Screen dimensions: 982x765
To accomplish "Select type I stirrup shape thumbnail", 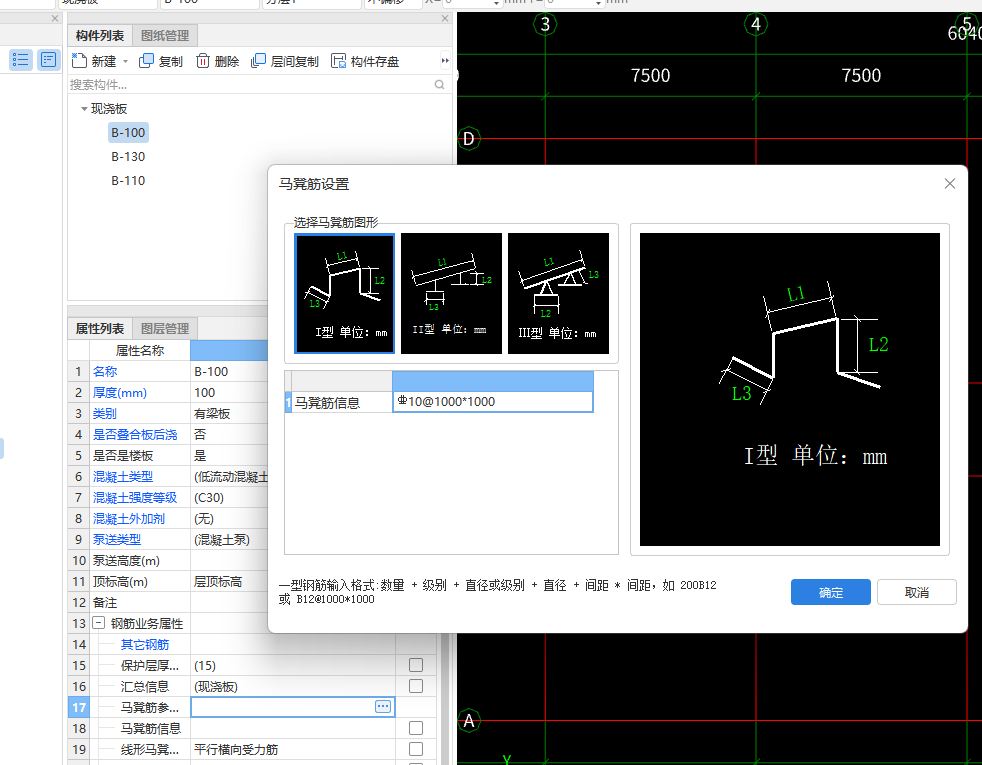I will 344,293.
